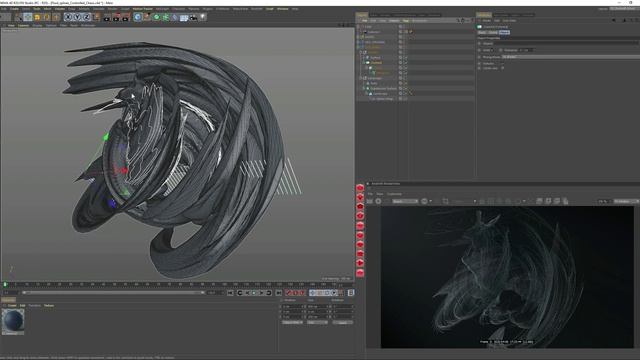Toggle the Z axis lock
640x360 pixels.
point(86,17)
